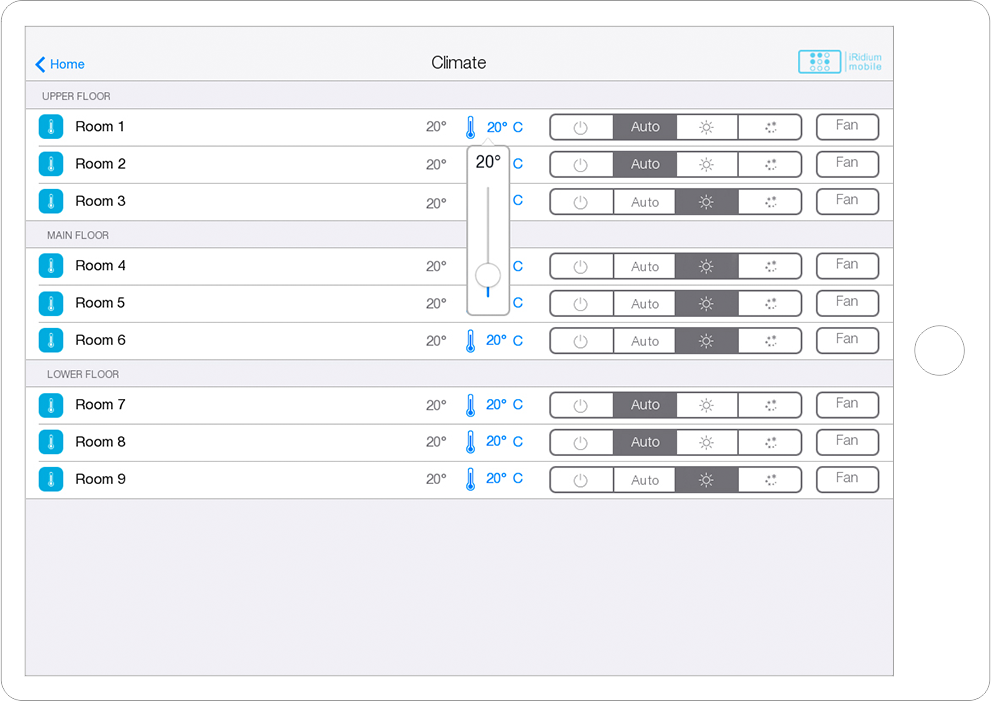The width and height of the screenshot is (991, 702).
Task: Select cooling snowflake icon for Room 8
Action: point(770,442)
